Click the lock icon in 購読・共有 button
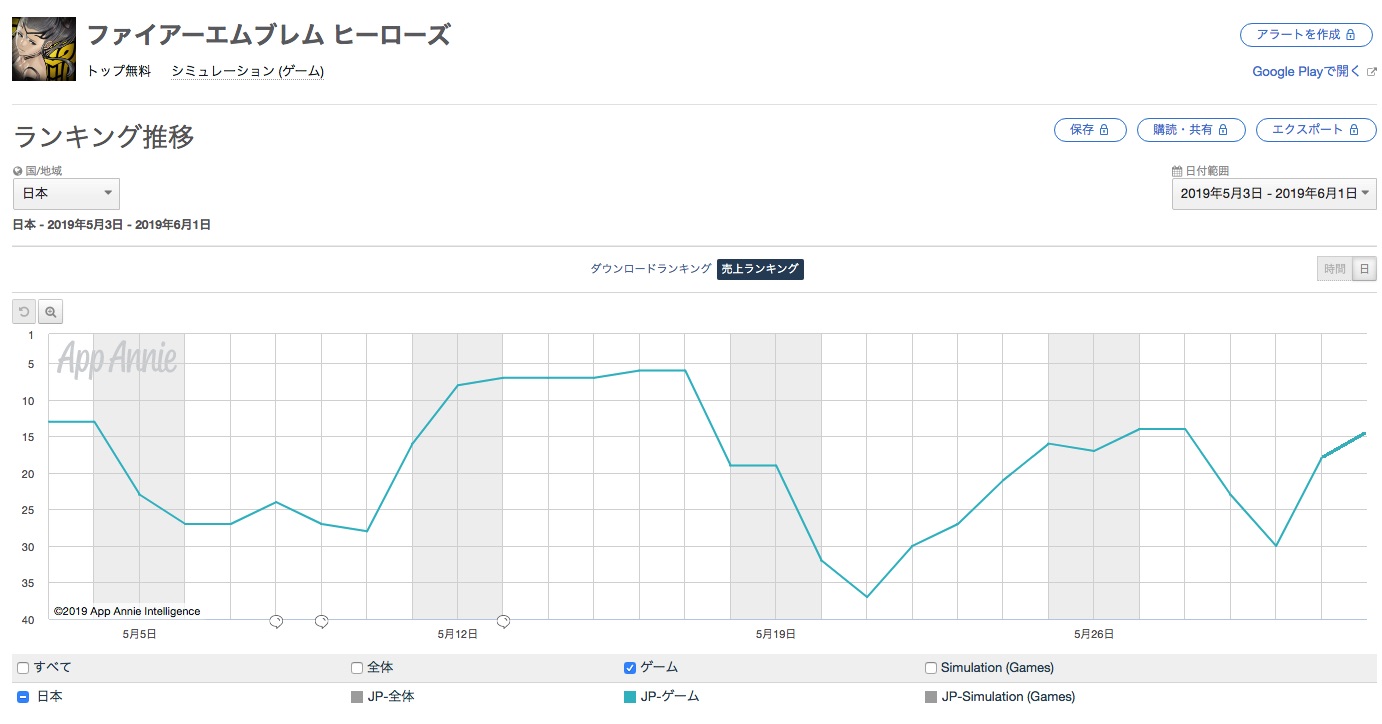The width and height of the screenshot is (1382, 724). coord(1224,130)
